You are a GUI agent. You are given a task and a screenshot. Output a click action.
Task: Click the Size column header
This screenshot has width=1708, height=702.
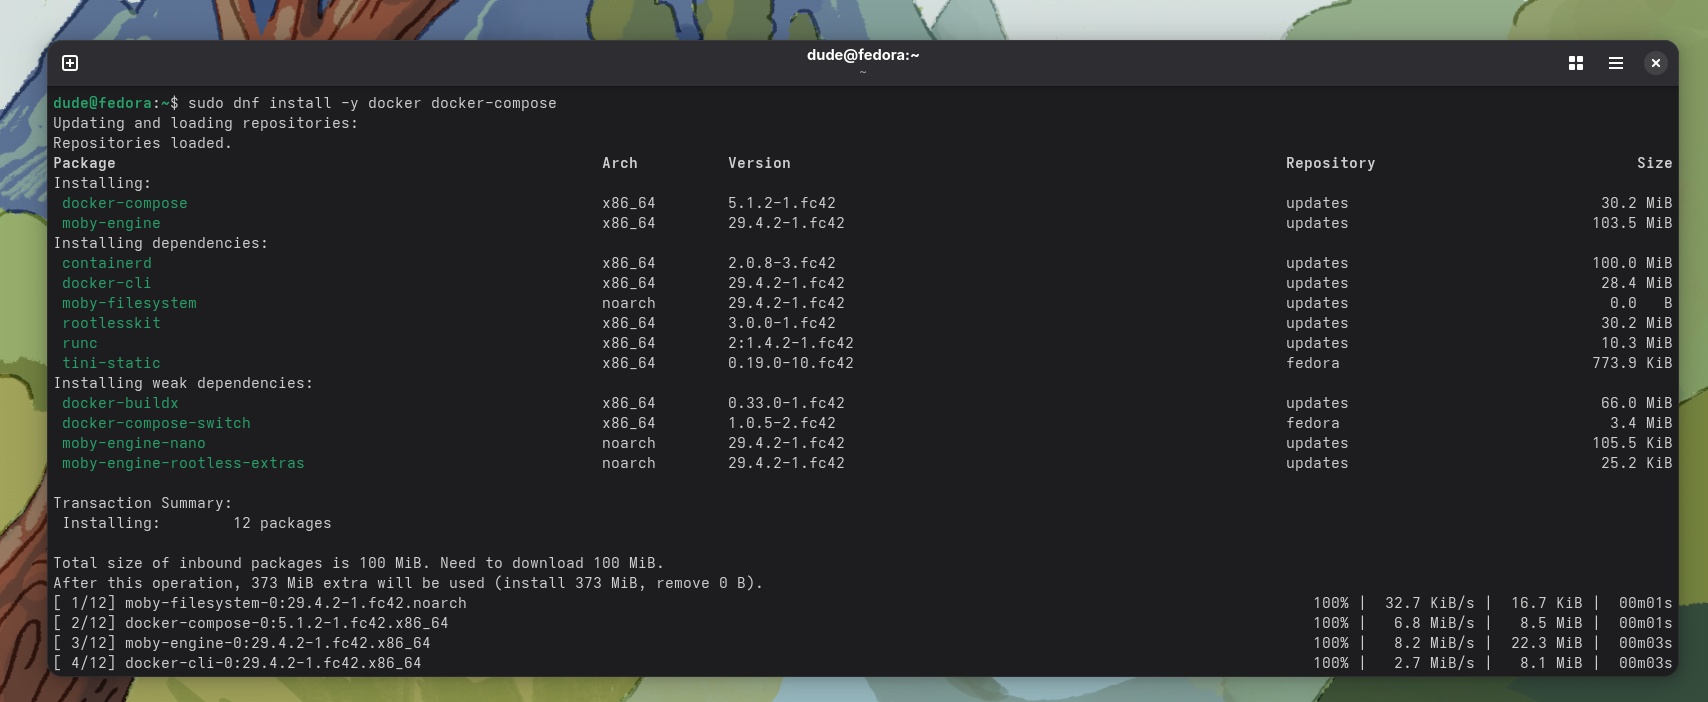pyautogui.click(x=1654, y=163)
